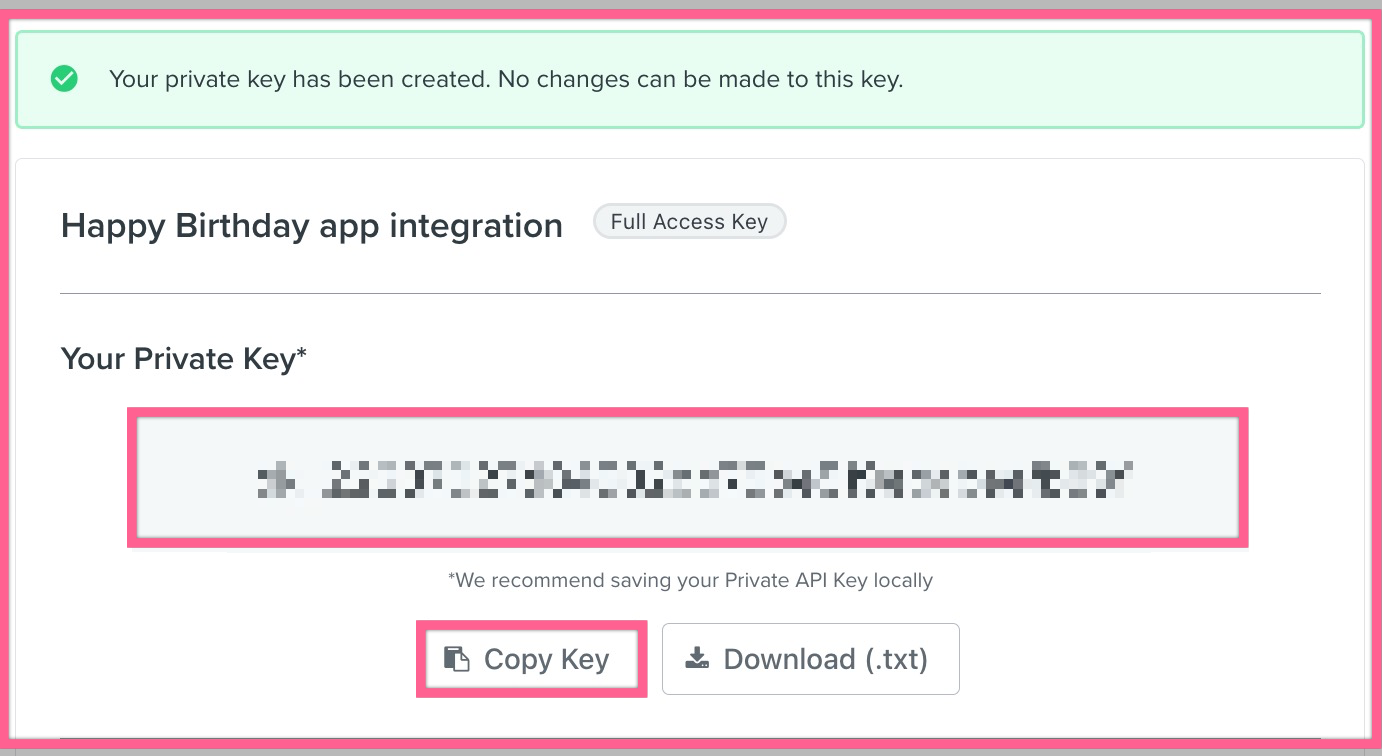The height and width of the screenshot is (756, 1382).
Task: Select the Full Access Key badge
Action: tap(689, 222)
